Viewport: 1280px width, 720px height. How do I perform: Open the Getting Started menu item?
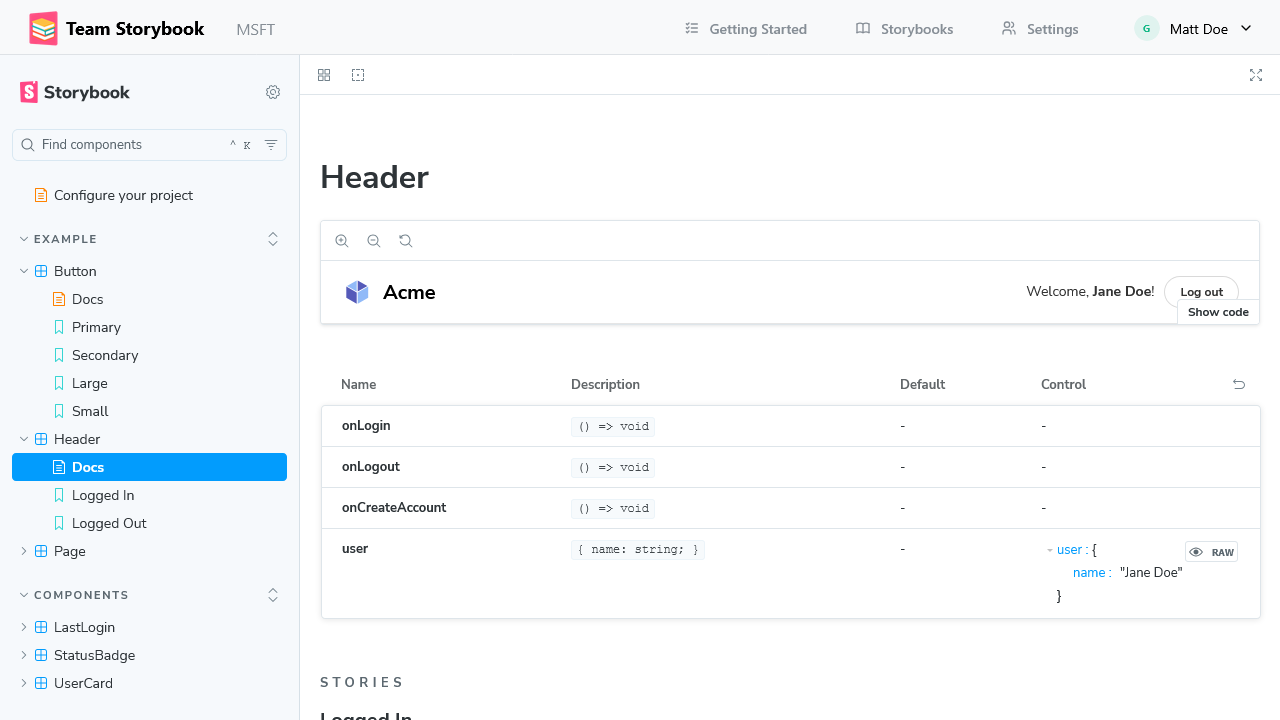[744, 28]
